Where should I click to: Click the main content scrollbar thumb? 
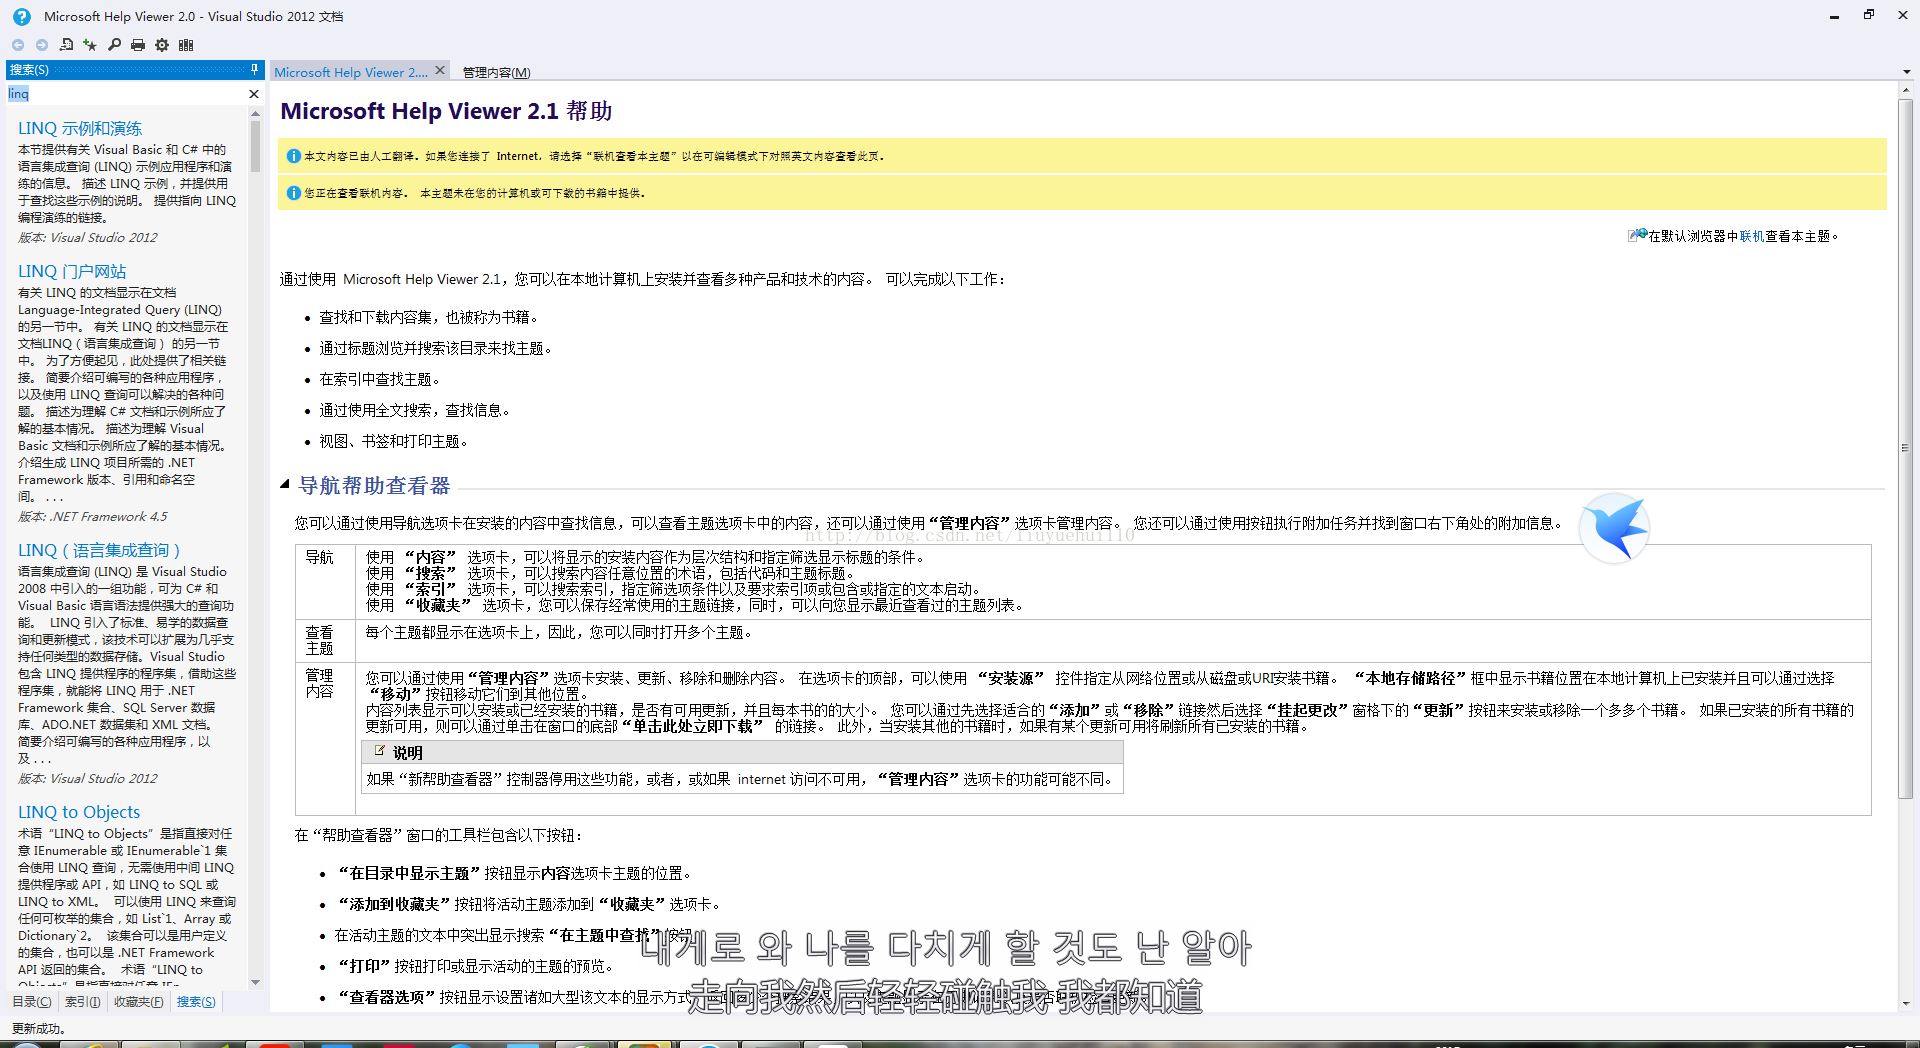click(x=1906, y=448)
